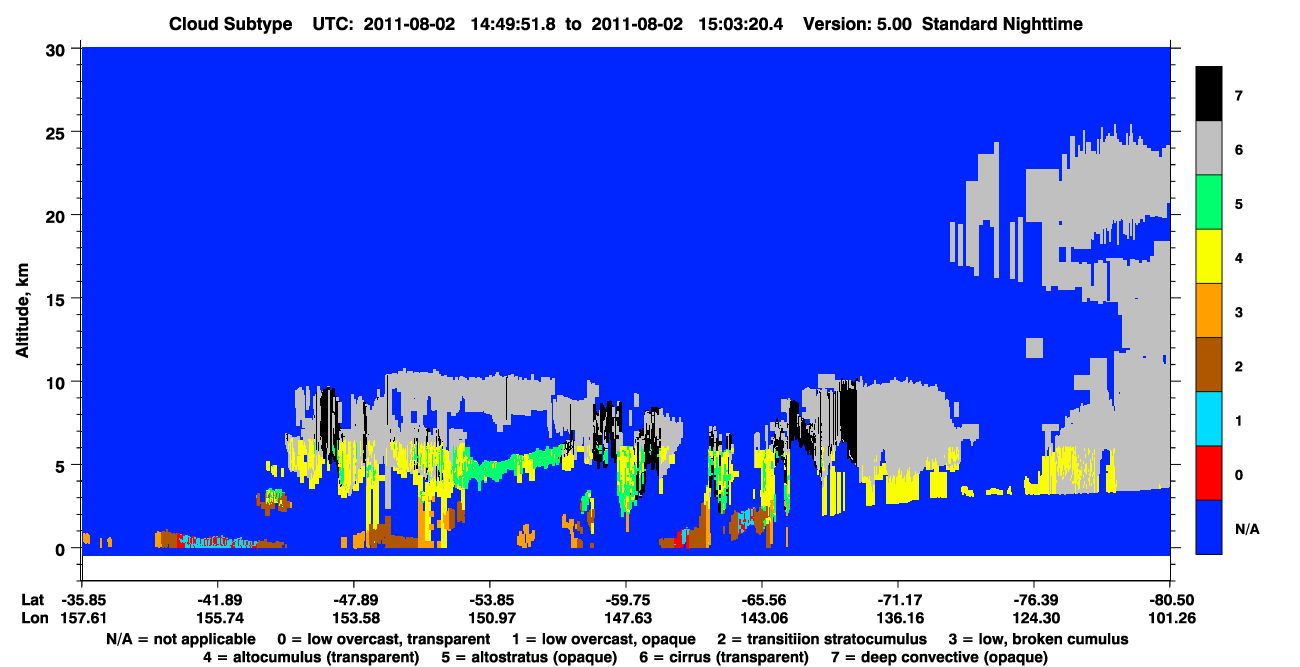Click the black color bar segment for class 7
1300x667 pixels.
[1209, 94]
